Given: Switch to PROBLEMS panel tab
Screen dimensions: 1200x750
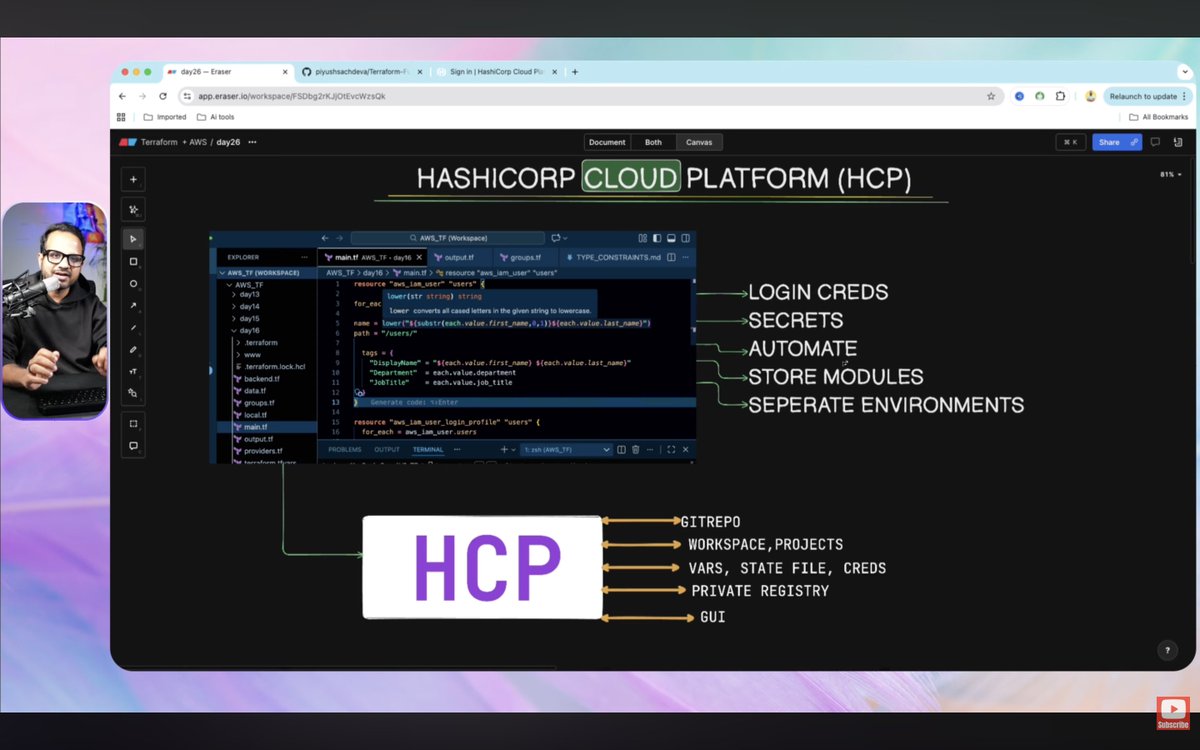Looking at the screenshot, I should coord(345,450).
